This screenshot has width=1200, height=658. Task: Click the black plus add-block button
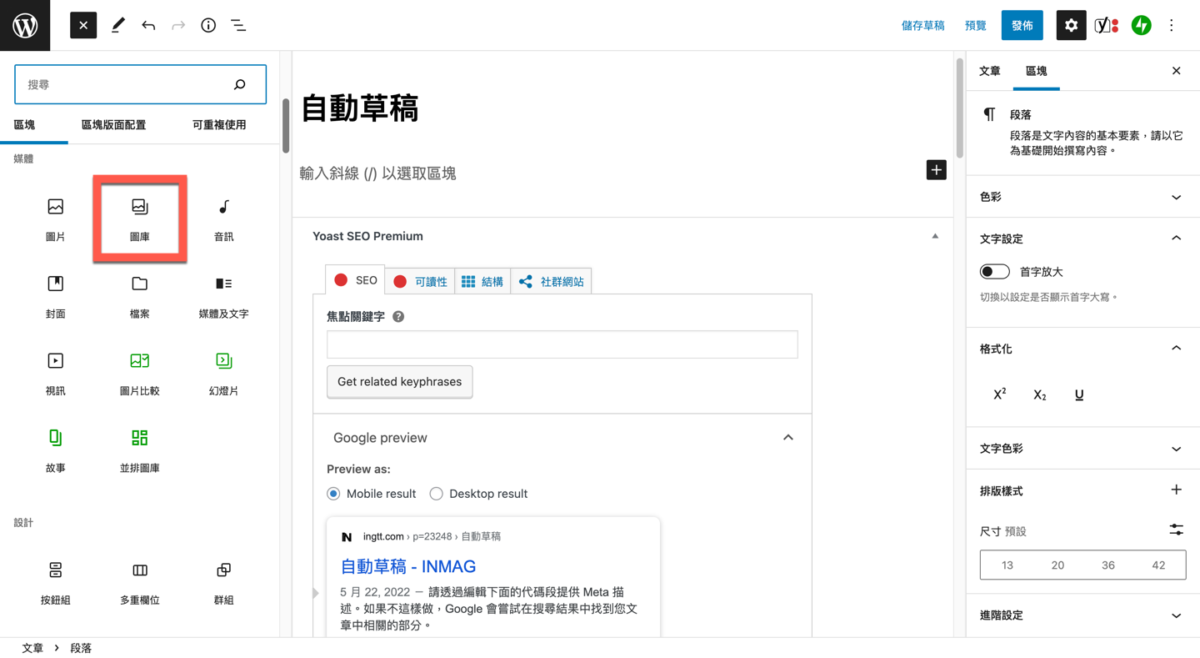[936, 170]
